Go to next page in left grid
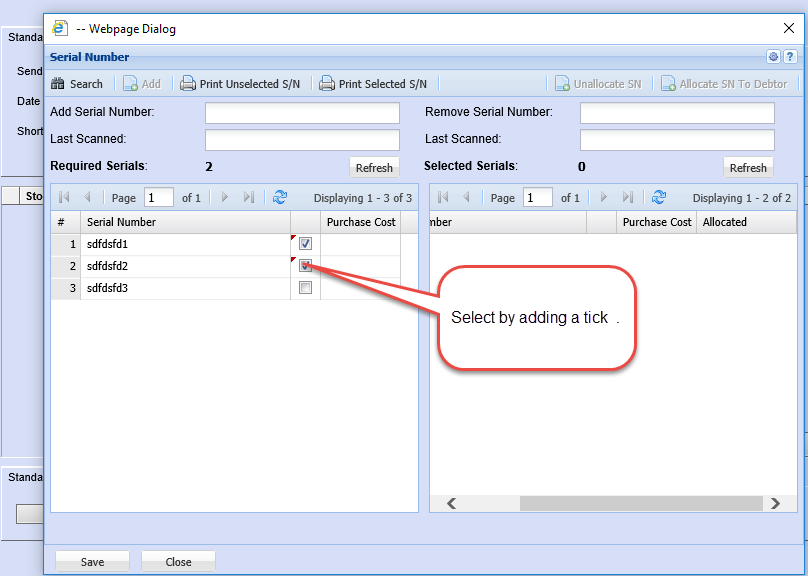Viewport: 808px width, 576px height. point(225,198)
